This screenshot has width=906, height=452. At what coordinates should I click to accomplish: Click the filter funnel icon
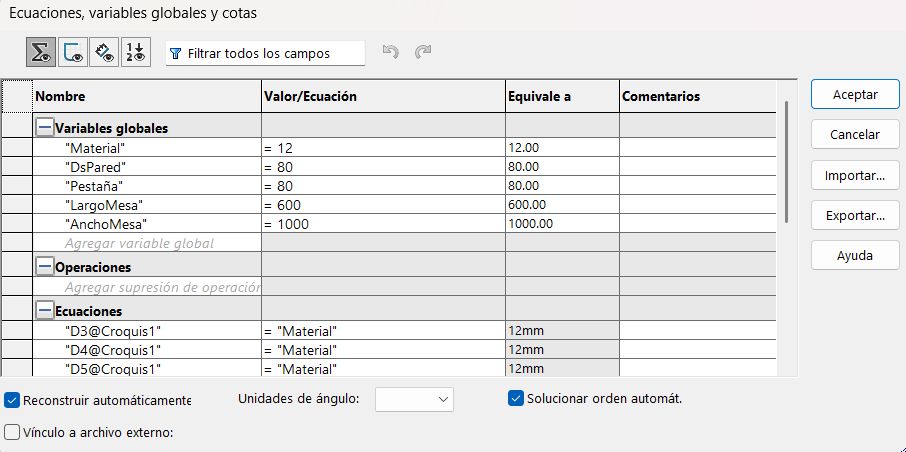176,54
